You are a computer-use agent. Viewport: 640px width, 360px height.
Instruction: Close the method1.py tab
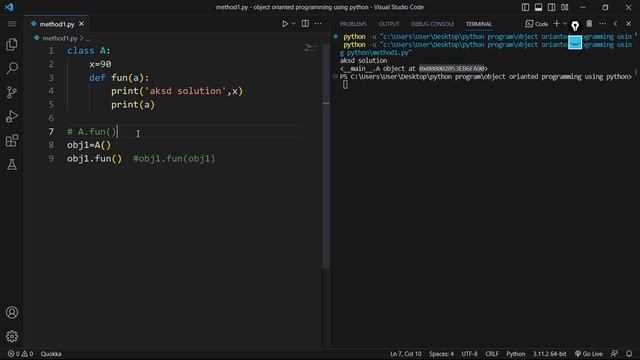82,24
